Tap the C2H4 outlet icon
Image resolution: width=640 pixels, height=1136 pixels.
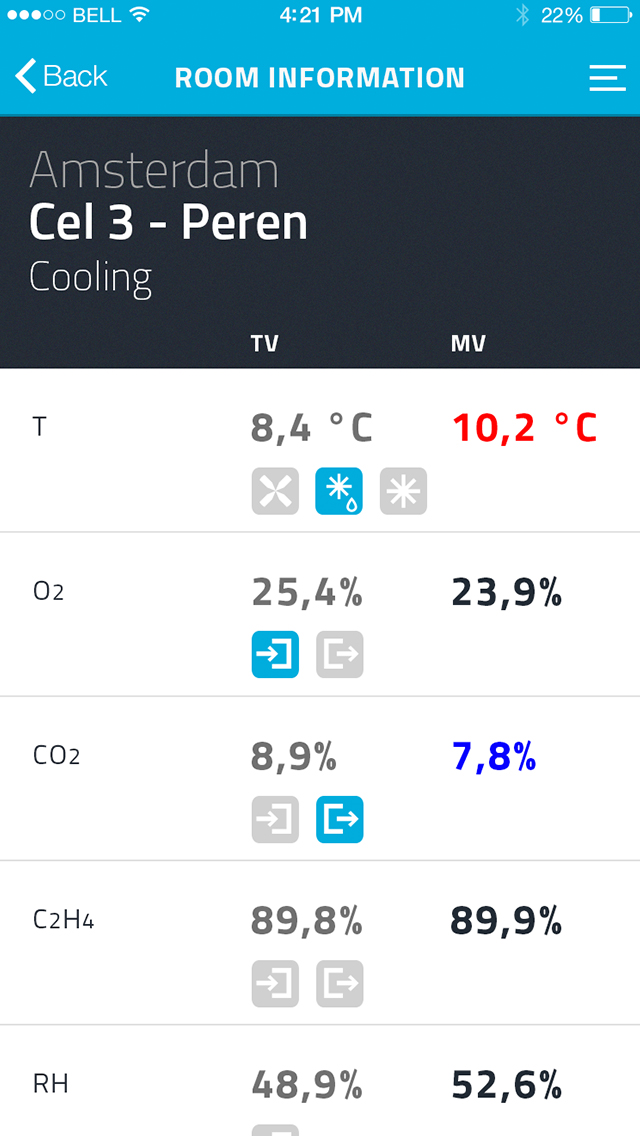pos(339,984)
